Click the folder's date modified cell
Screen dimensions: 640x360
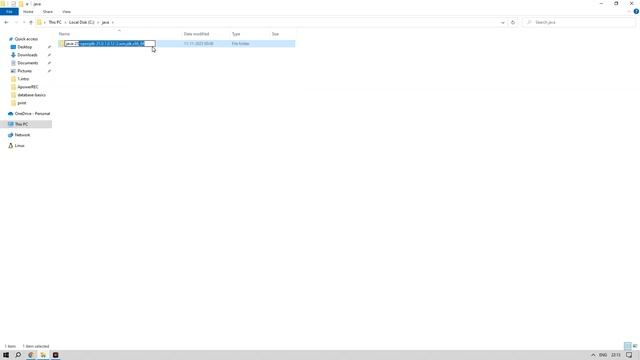point(198,44)
